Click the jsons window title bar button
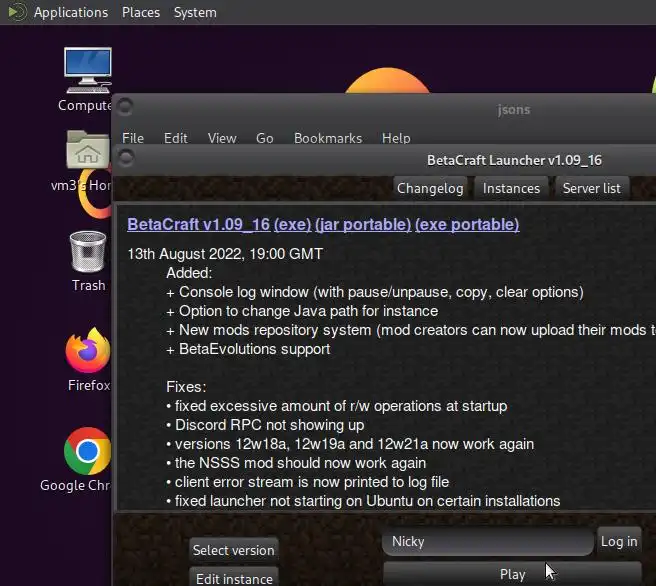 pyautogui.click(x=125, y=107)
